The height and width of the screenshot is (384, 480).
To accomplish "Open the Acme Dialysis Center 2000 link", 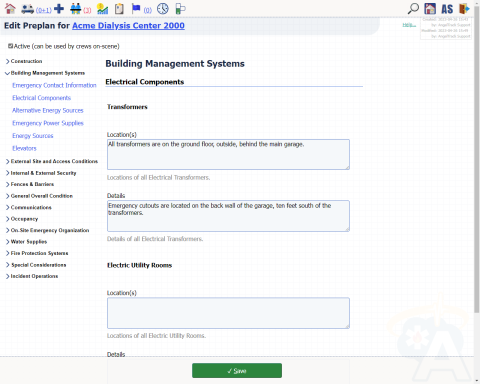I will coord(128,26).
